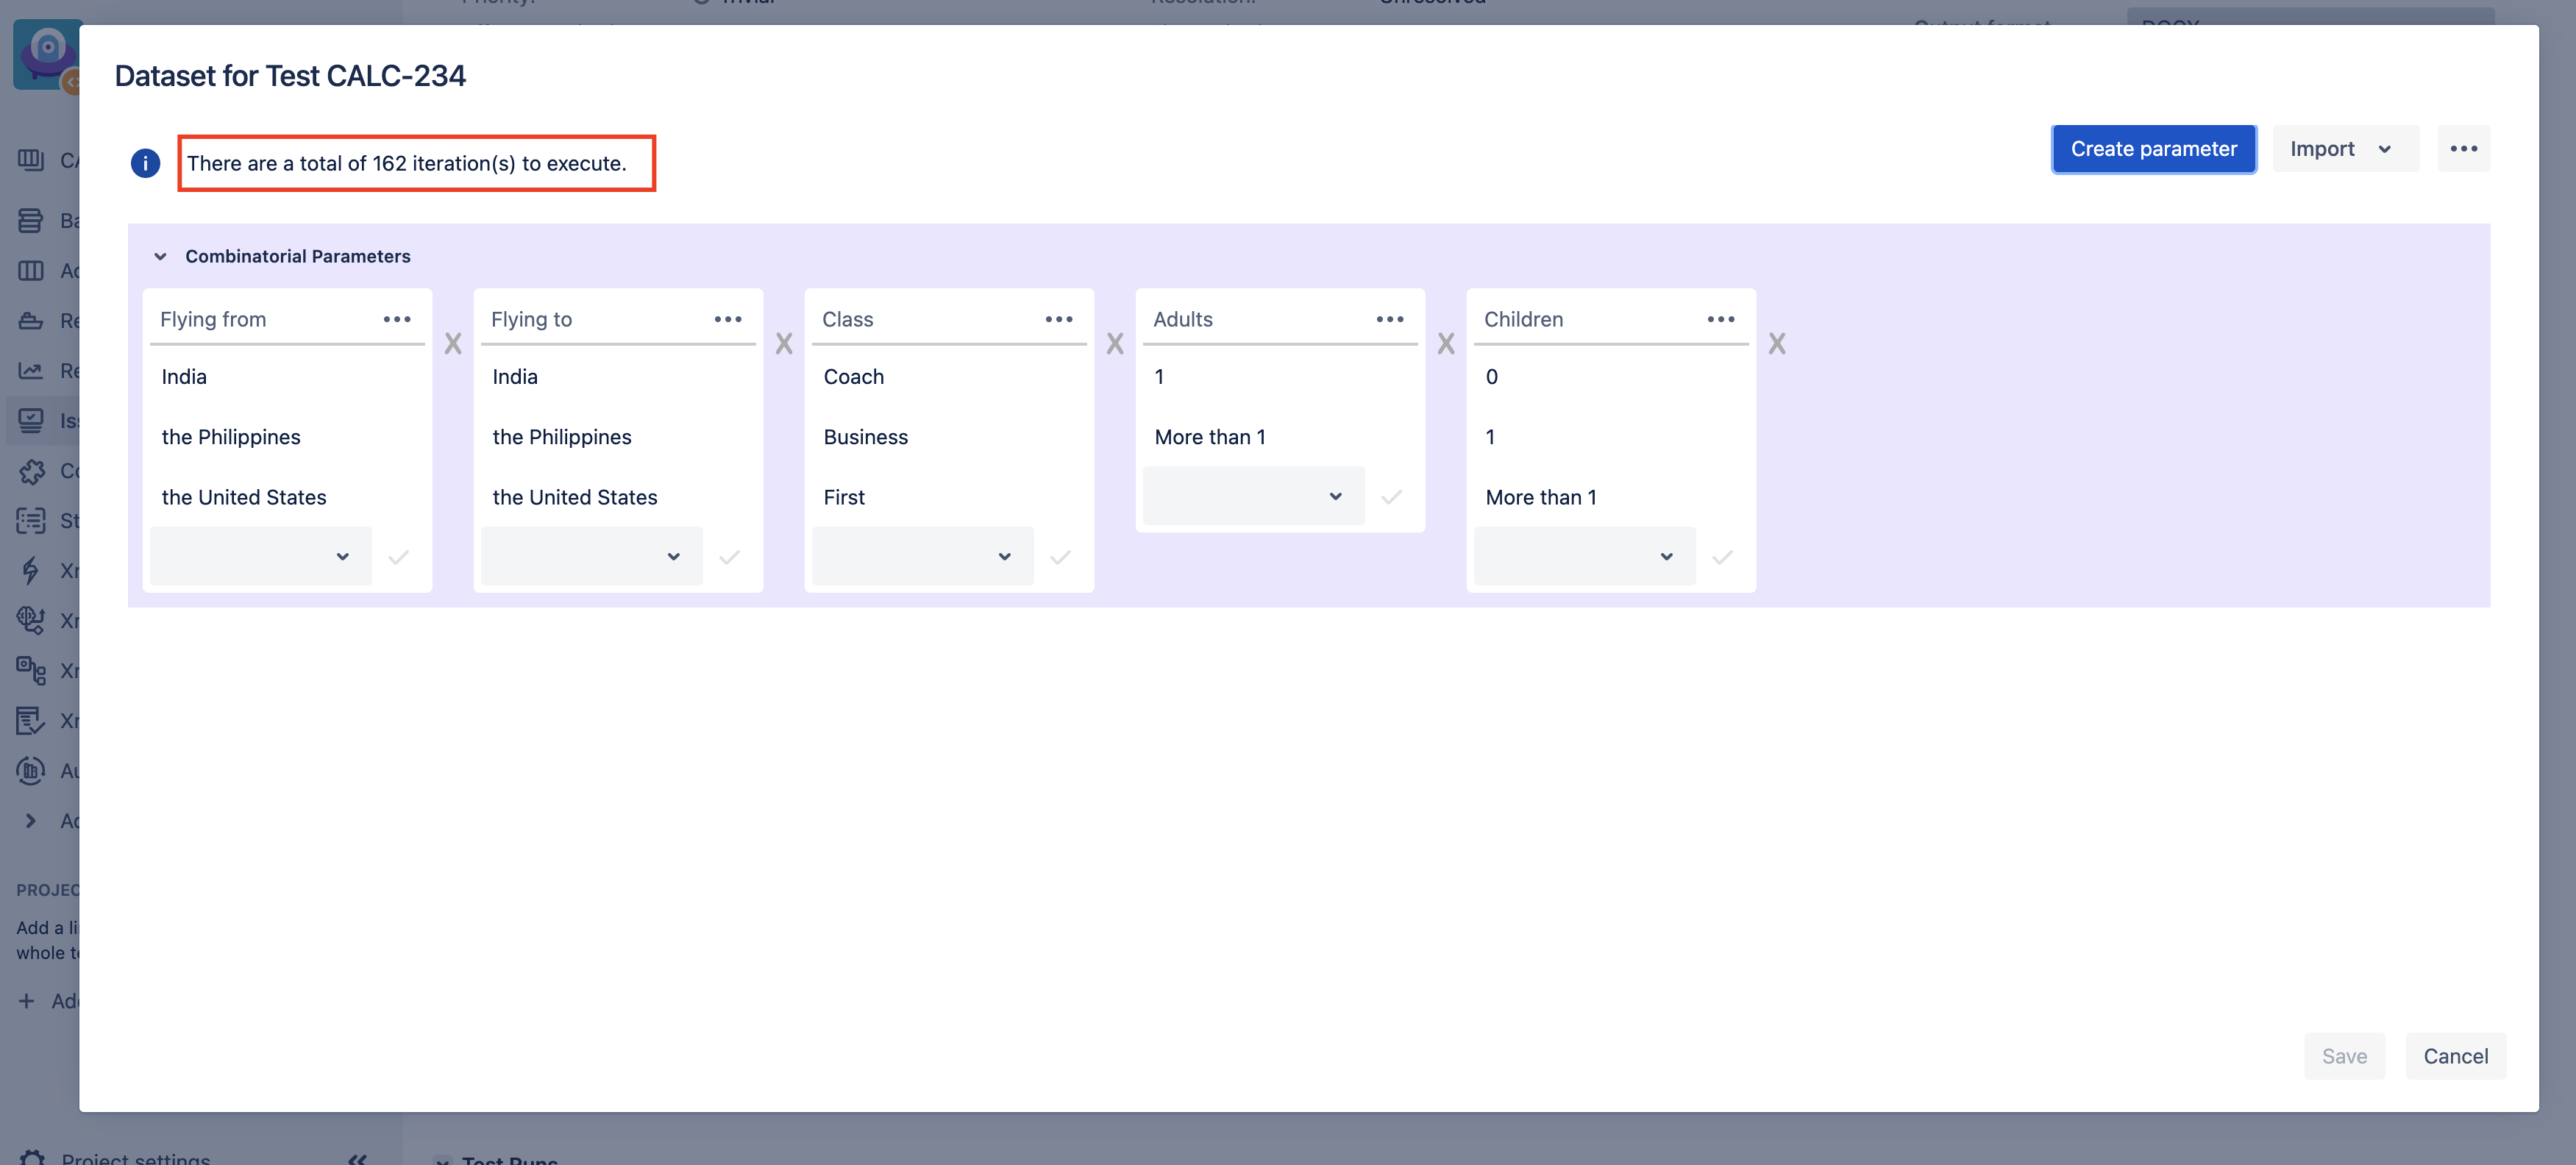Viewport: 2576px width, 1165px height.
Task: Open the Children parameter options menu
Action: (x=1721, y=319)
